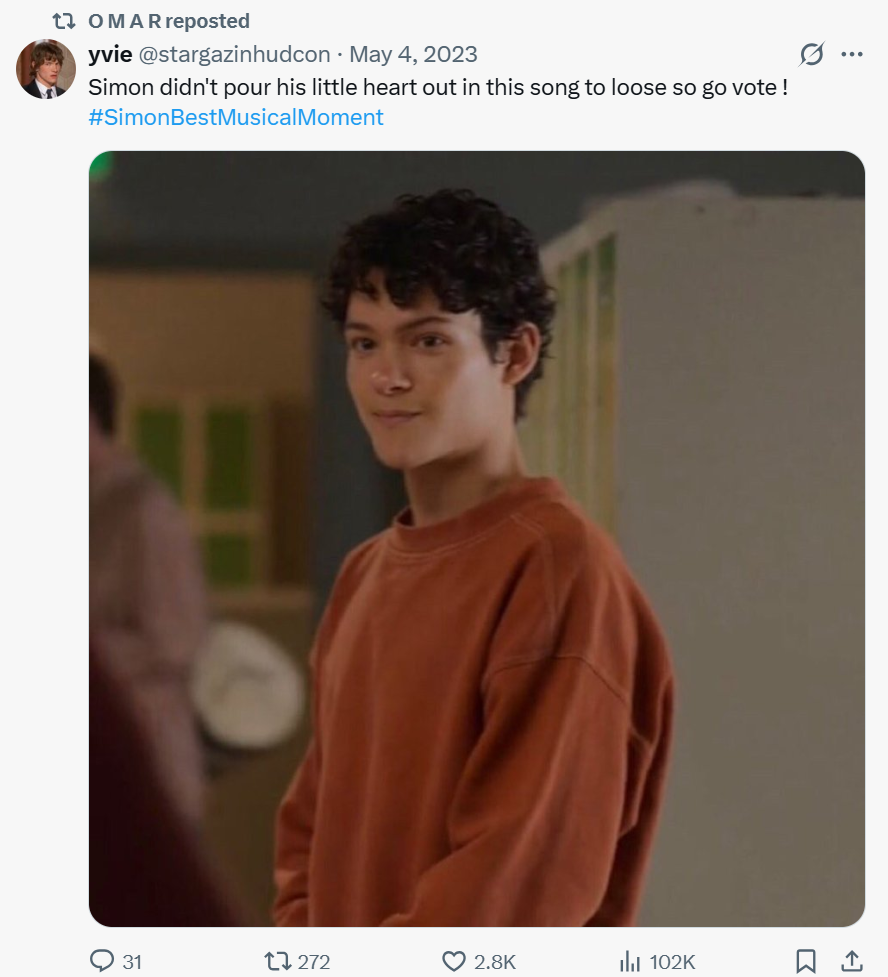
Task: Click the Grok slashed-circle icon
Action: click(x=811, y=54)
